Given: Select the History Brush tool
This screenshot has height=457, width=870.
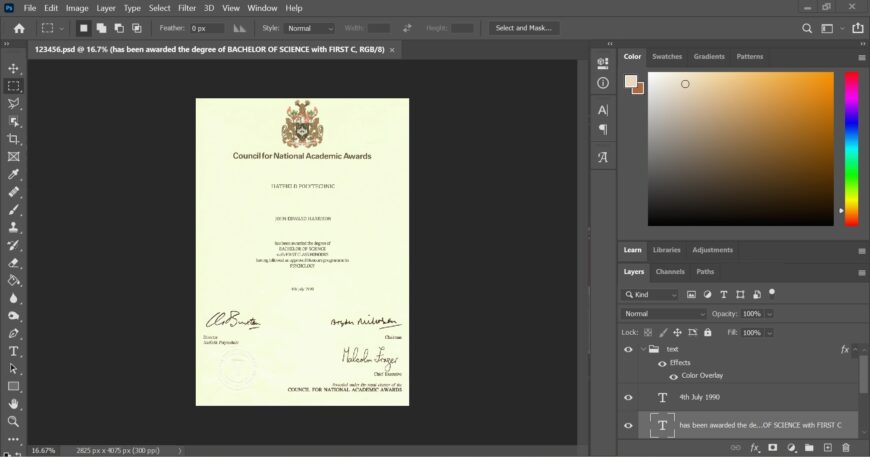Looking at the screenshot, I should point(13,245).
